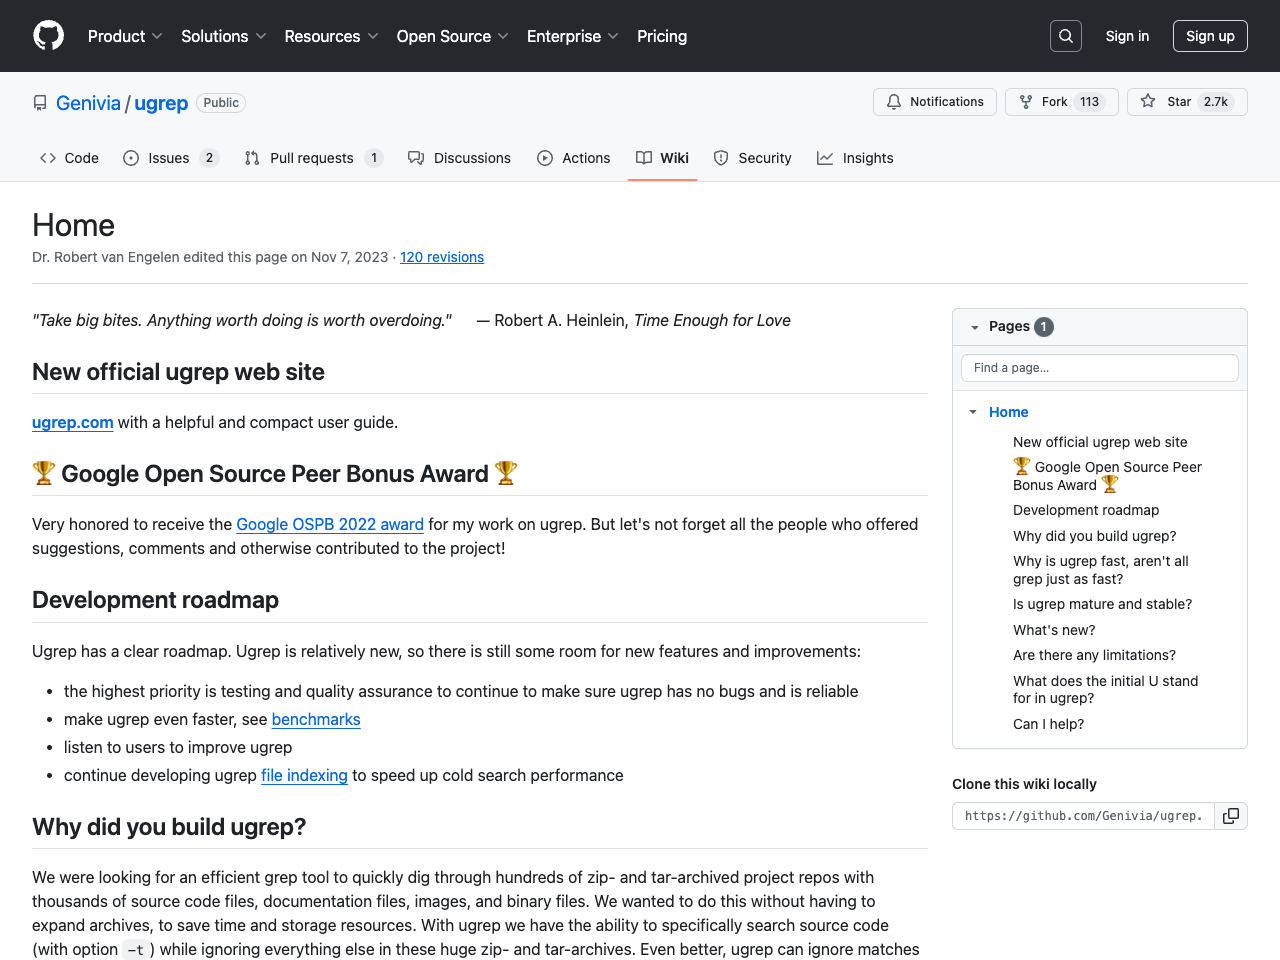
Task: Copy the wiki clone URL with copy icon
Action: pyautogui.click(x=1231, y=816)
